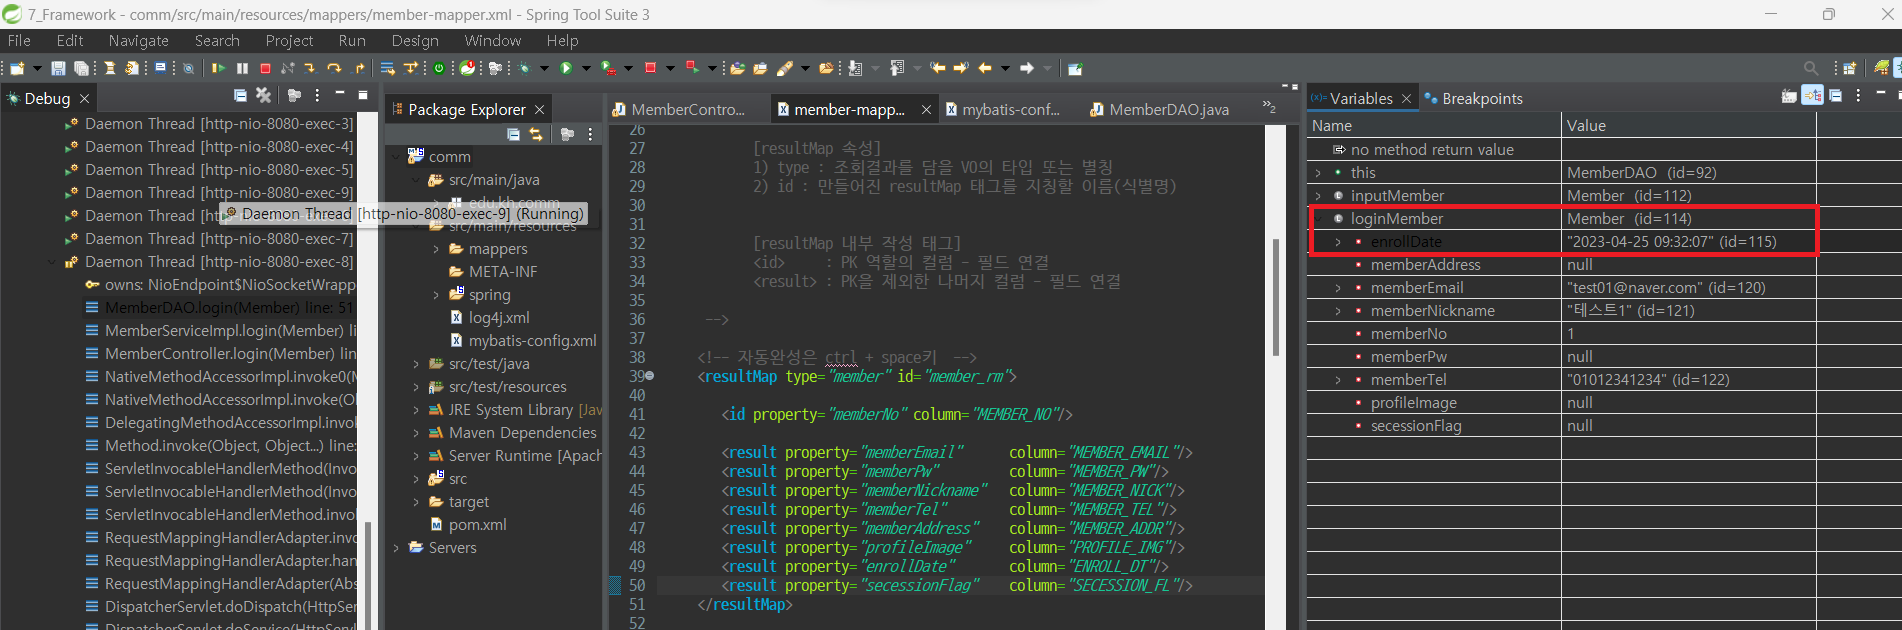Click line 50 secessionFlag result in editor
This screenshot has height=630, width=1902.
957,586
